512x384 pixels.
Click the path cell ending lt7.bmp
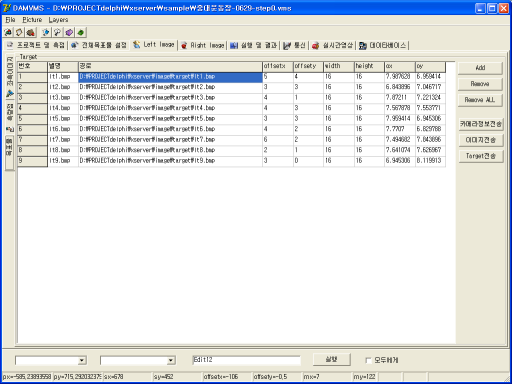tap(170, 140)
